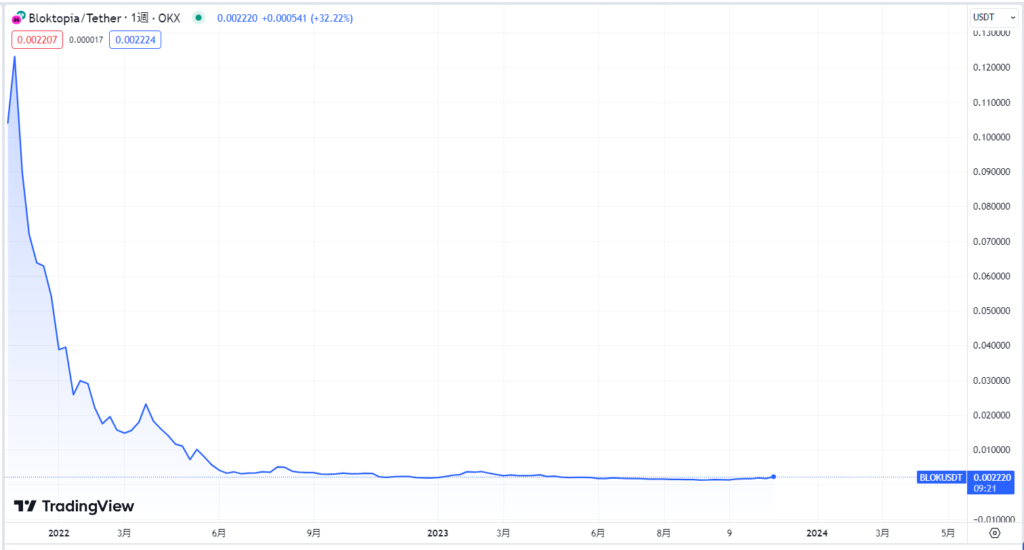1024x550 pixels.
Task: Click the last price dot on line
Action: pyautogui.click(x=773, y=477)
